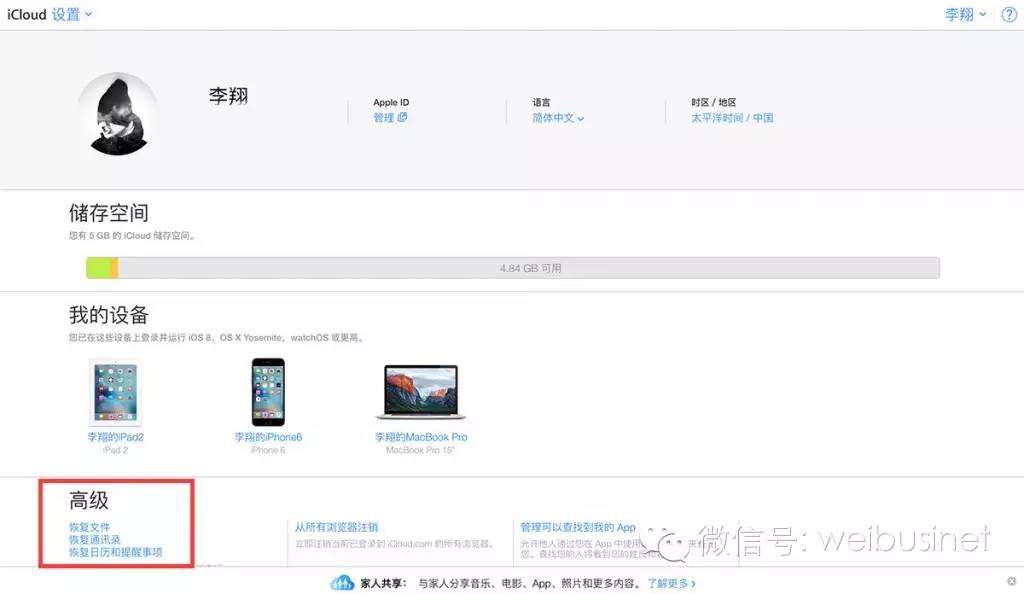The width and height of the screenshot is (1024, 594).
Task: Click 恢复日历和提醒事项 link
Action: (116, 552)
